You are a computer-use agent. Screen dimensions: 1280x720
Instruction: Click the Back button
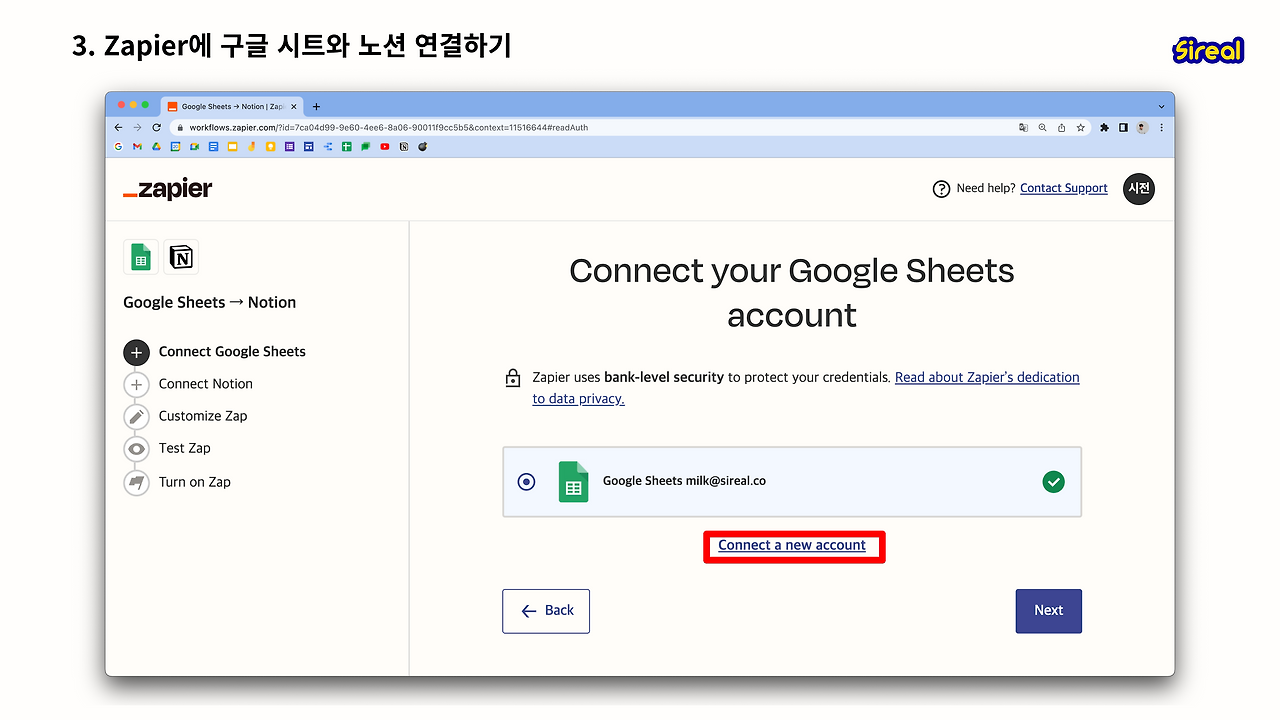pyautogui.click(x=546, y=611)
